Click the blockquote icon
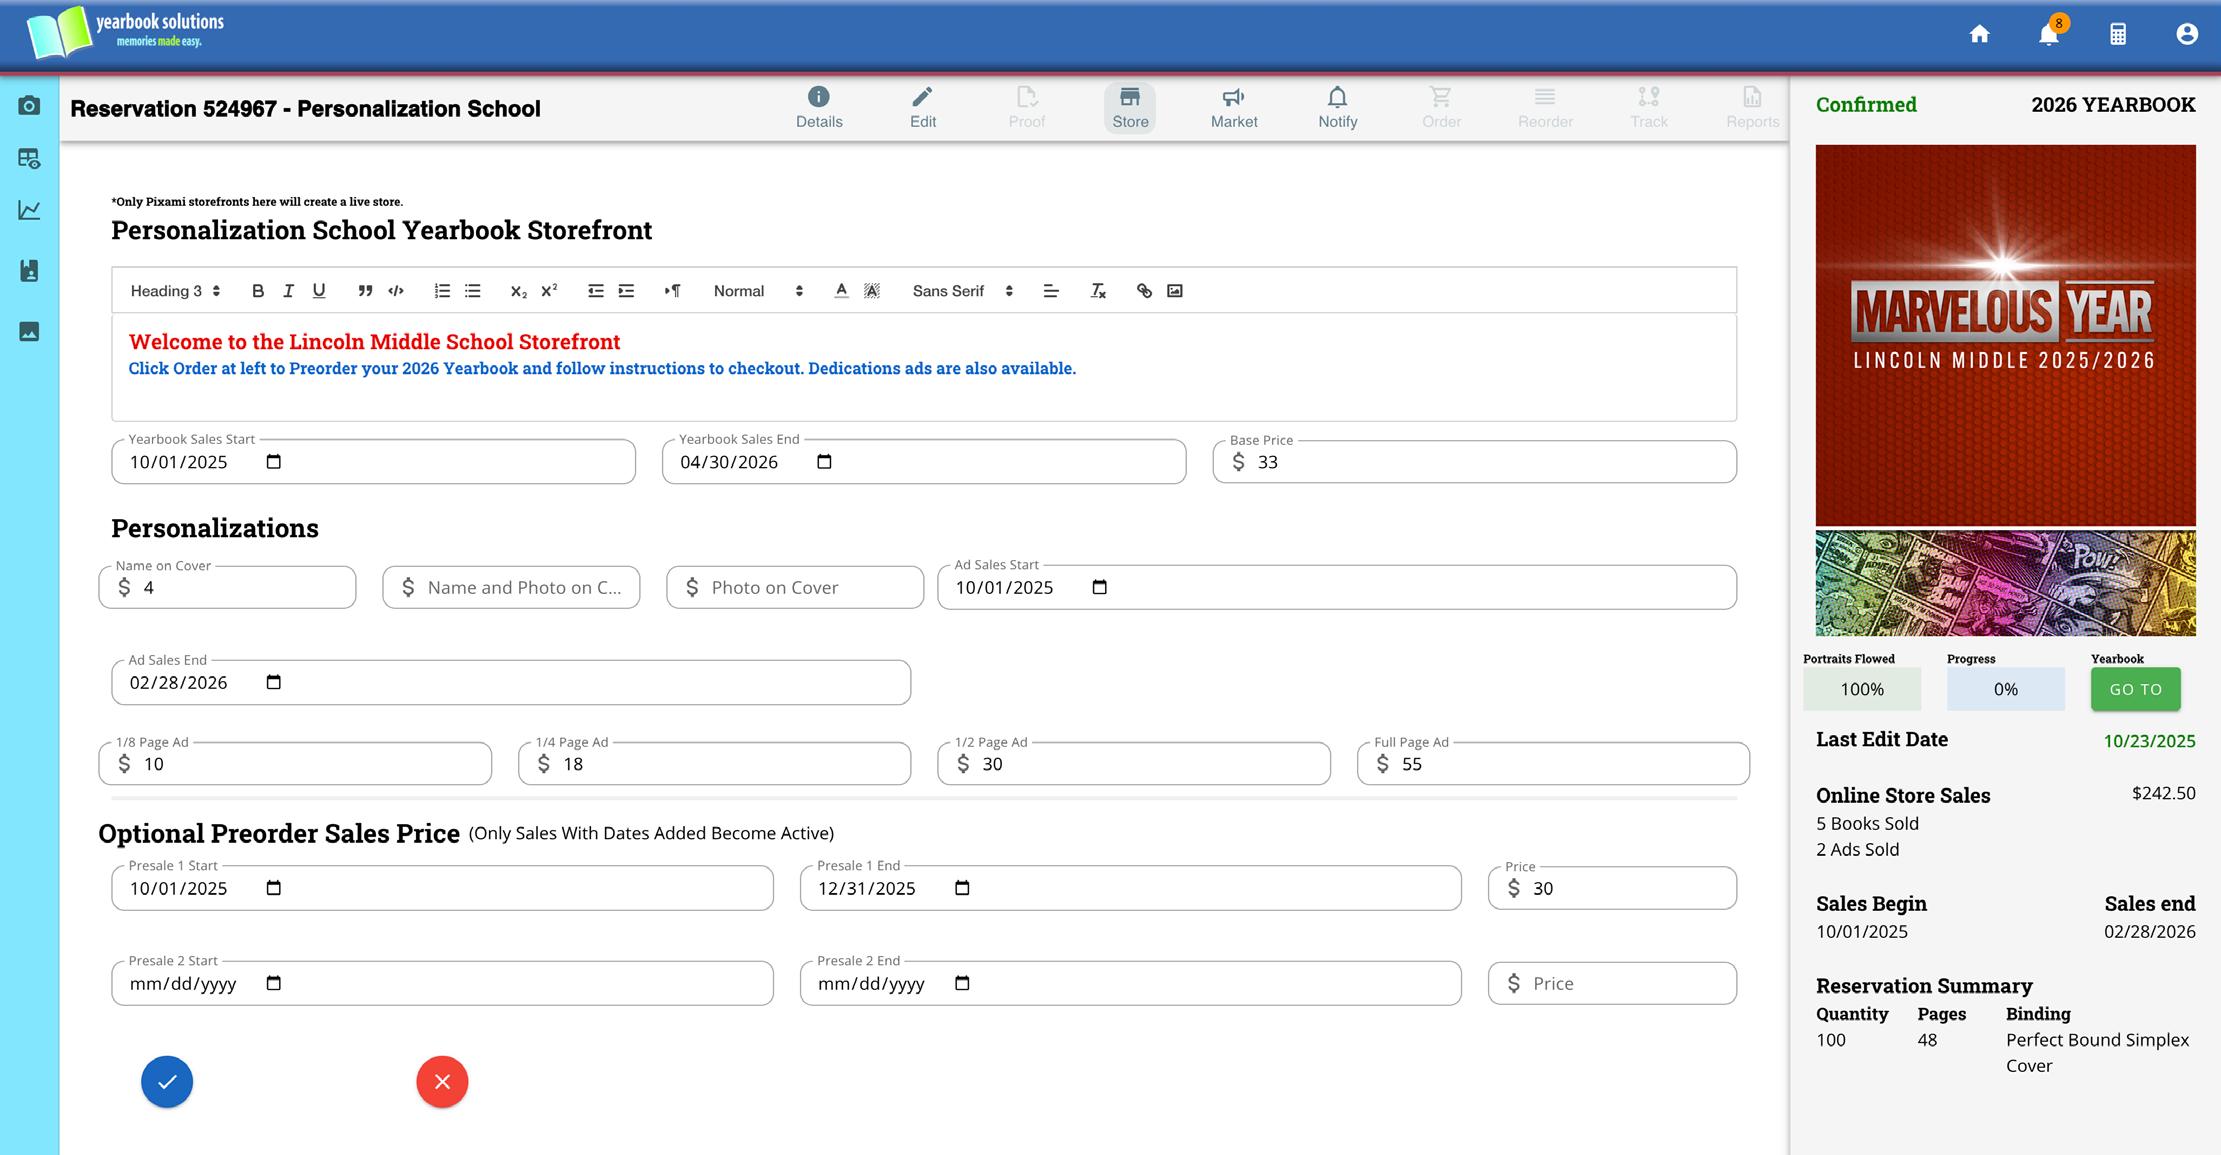Image resolution: width=2221 pixels, height=1155 pixels. [x=365, y=291]
